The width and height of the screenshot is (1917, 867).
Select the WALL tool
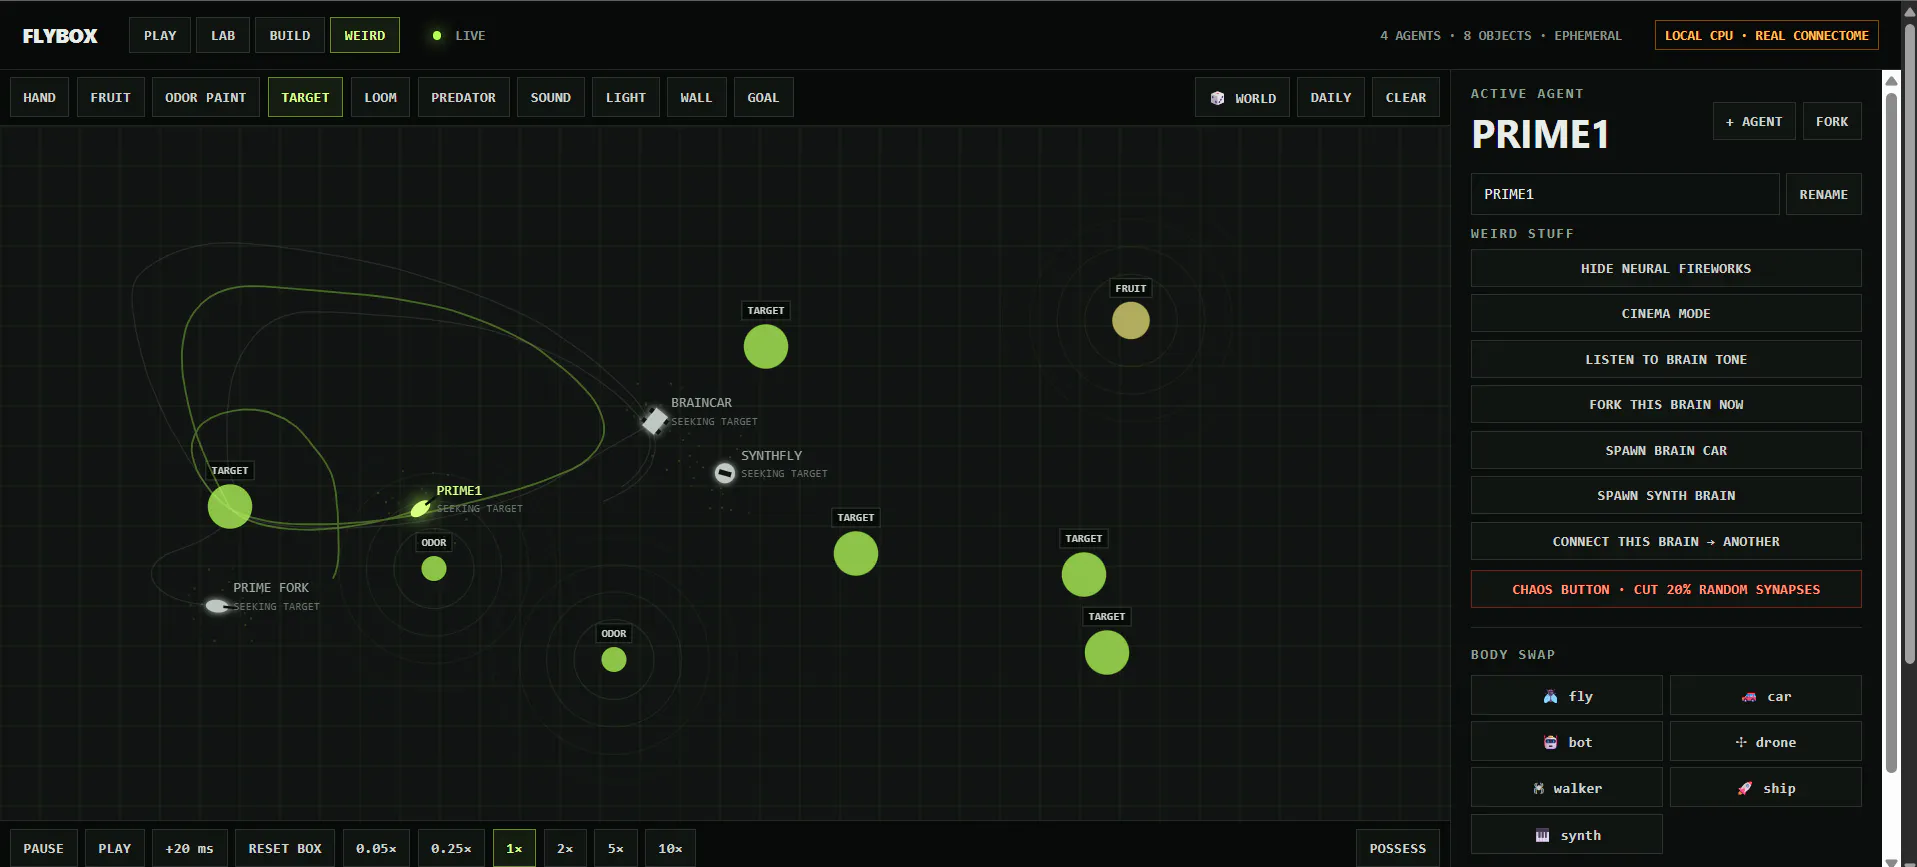pyautogui.click(x=697, y=97)
